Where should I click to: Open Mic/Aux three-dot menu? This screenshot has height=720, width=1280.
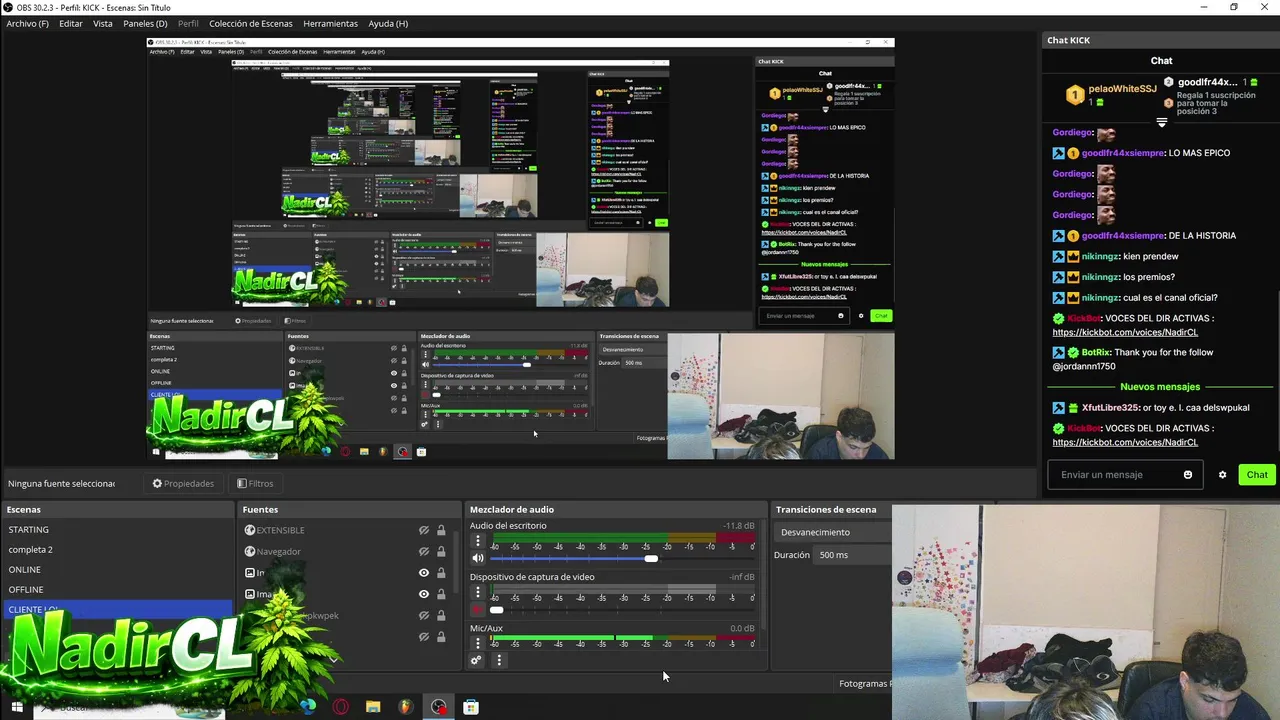(477, 643)
